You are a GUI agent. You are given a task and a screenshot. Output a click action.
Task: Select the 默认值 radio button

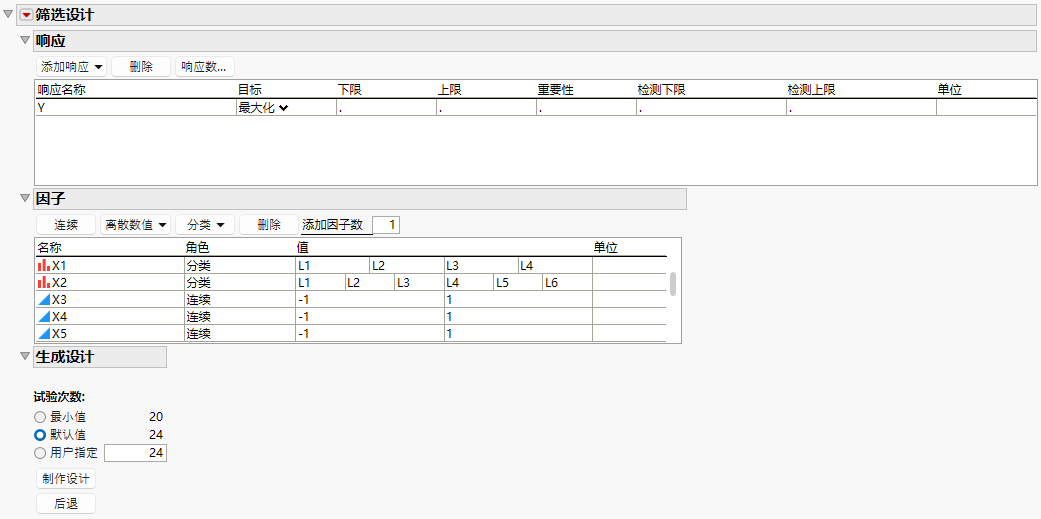[x=40, y=435]
